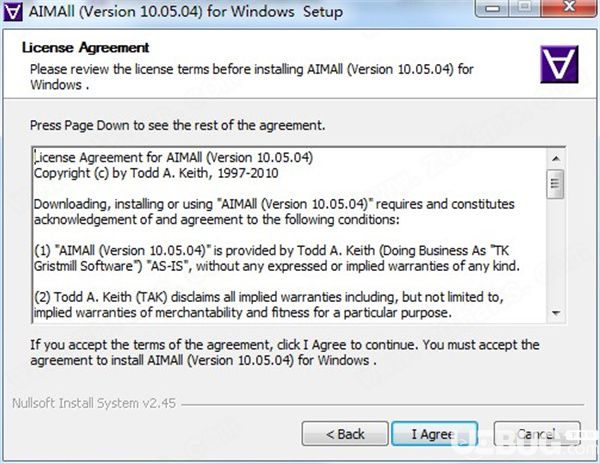Viewport: 600px width, 464px height.
Task: Click the license scrollbar down arrow
Action: point(556,313)
